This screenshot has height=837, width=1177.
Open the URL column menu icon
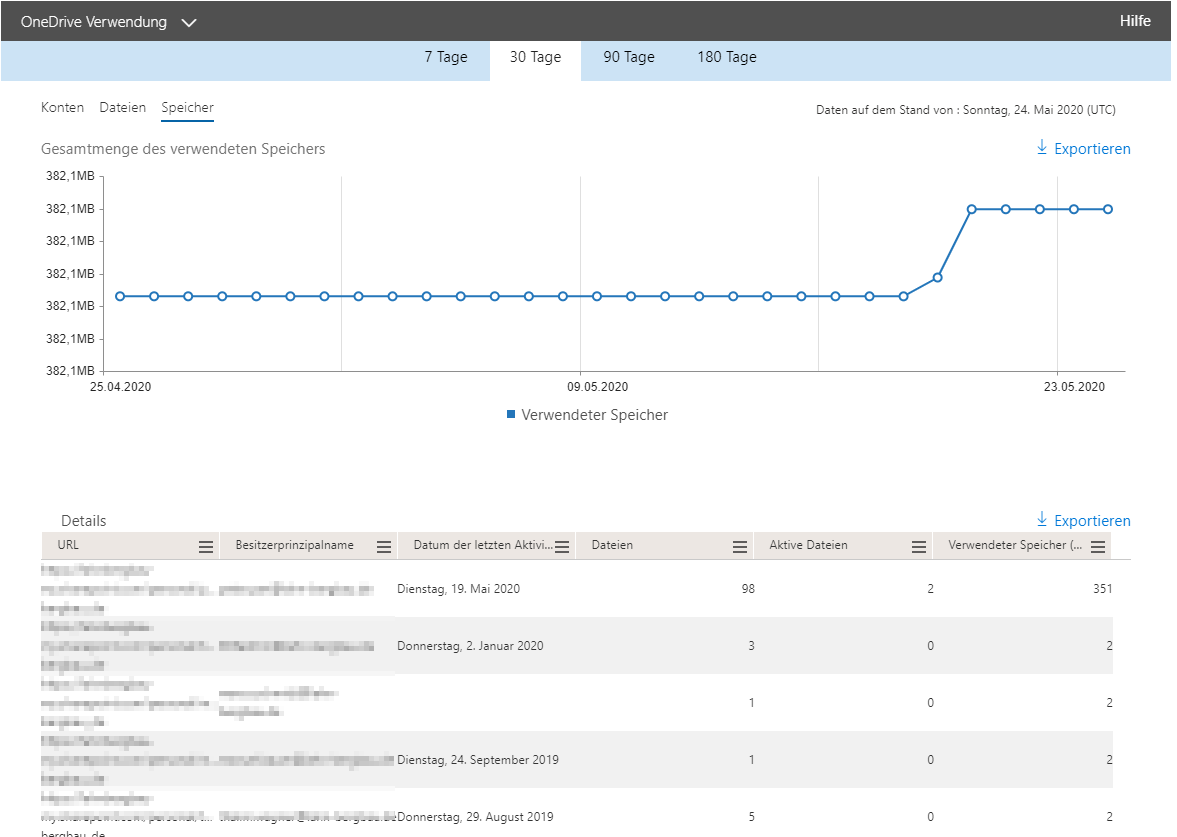click(206, 546)
